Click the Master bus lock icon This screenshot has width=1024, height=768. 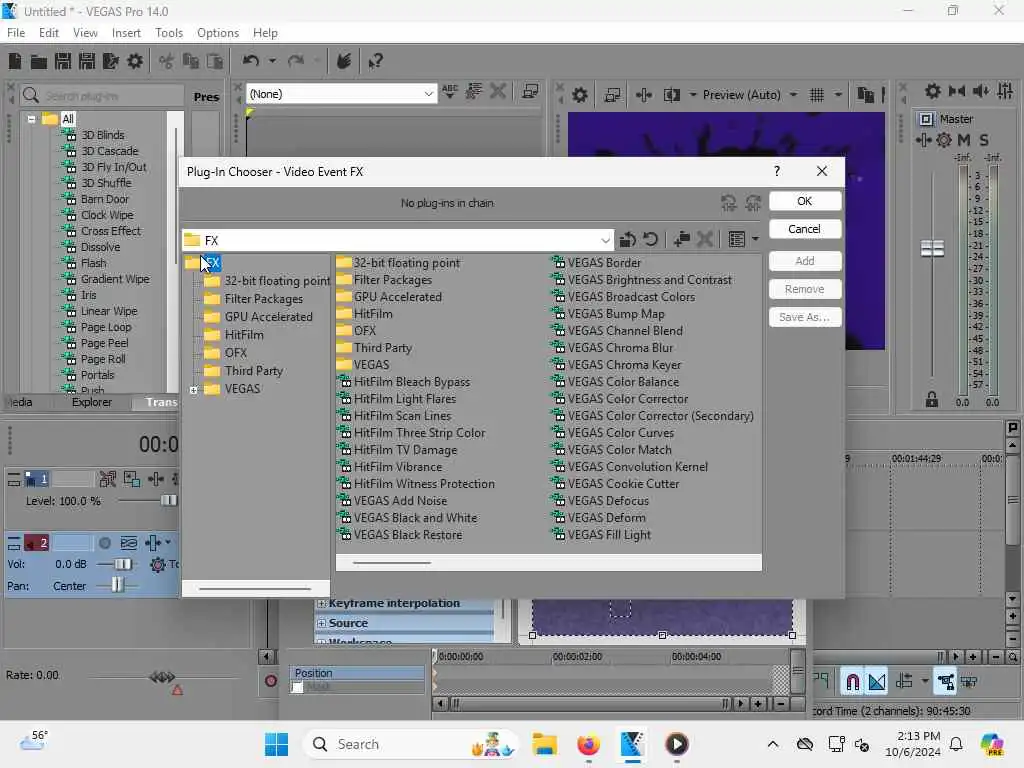pyautogui.click(x=932, y=400)
